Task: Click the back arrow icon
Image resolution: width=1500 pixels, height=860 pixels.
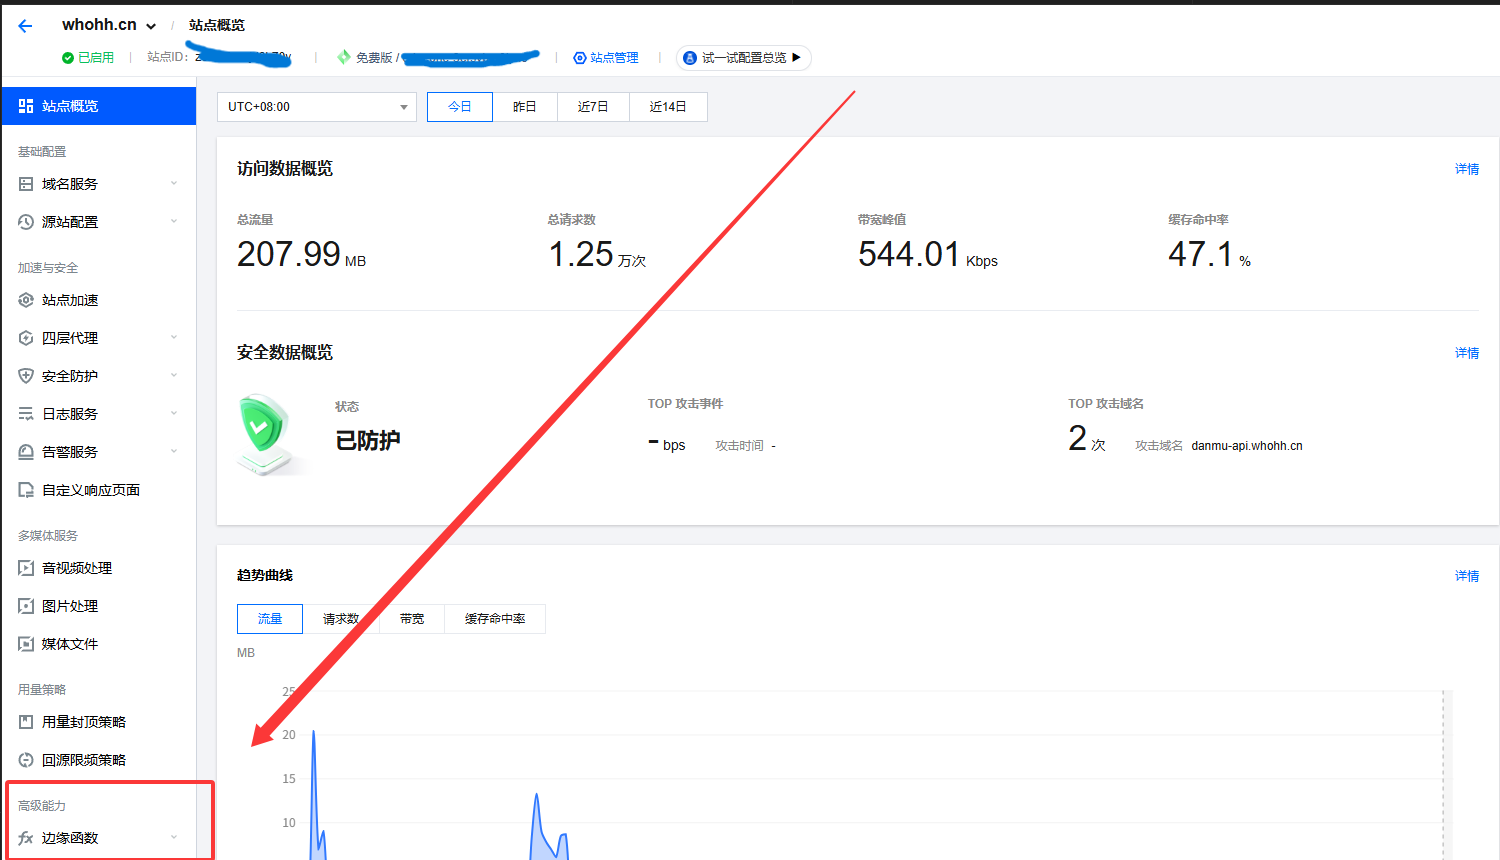Action: [25, 26]
